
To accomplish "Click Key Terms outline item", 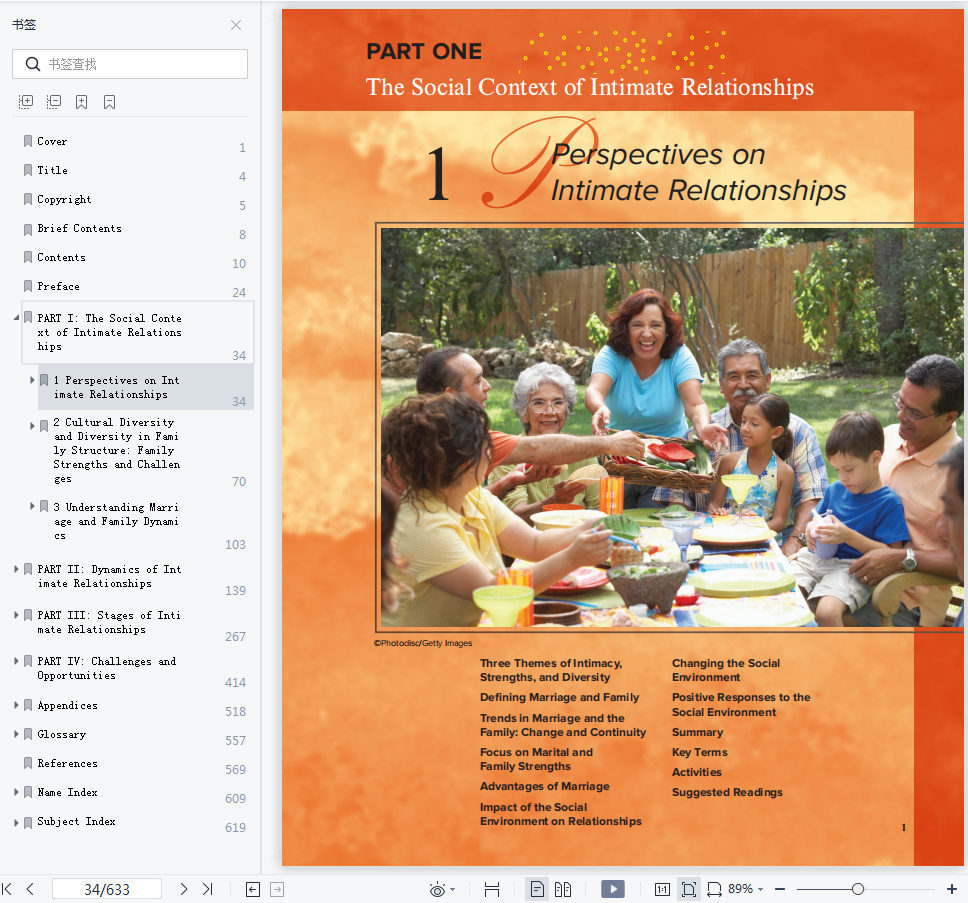I will click(699, 752).
